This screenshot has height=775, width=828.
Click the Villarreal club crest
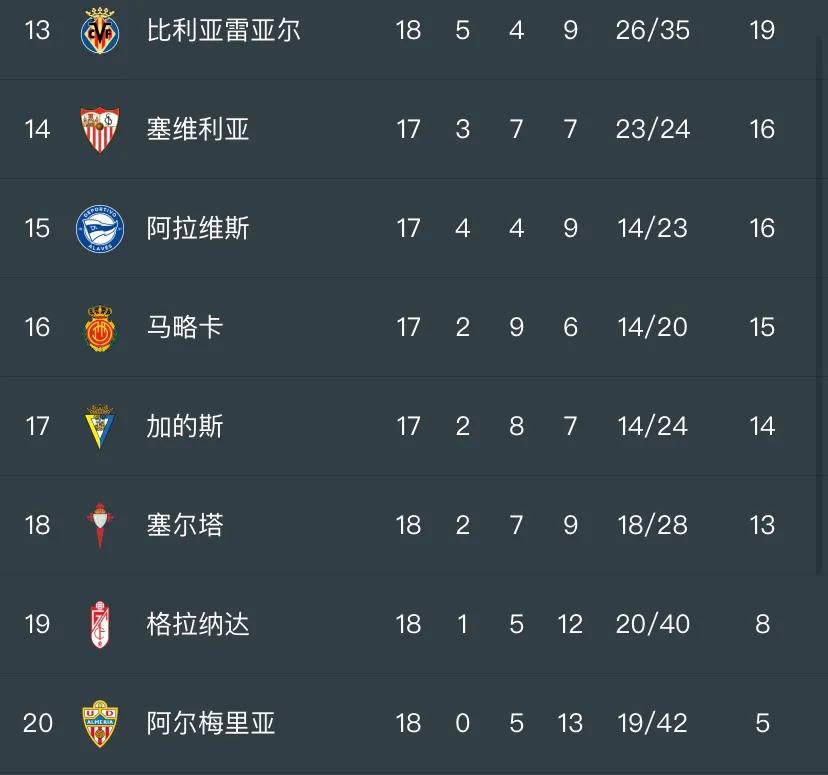pos(100,31)
